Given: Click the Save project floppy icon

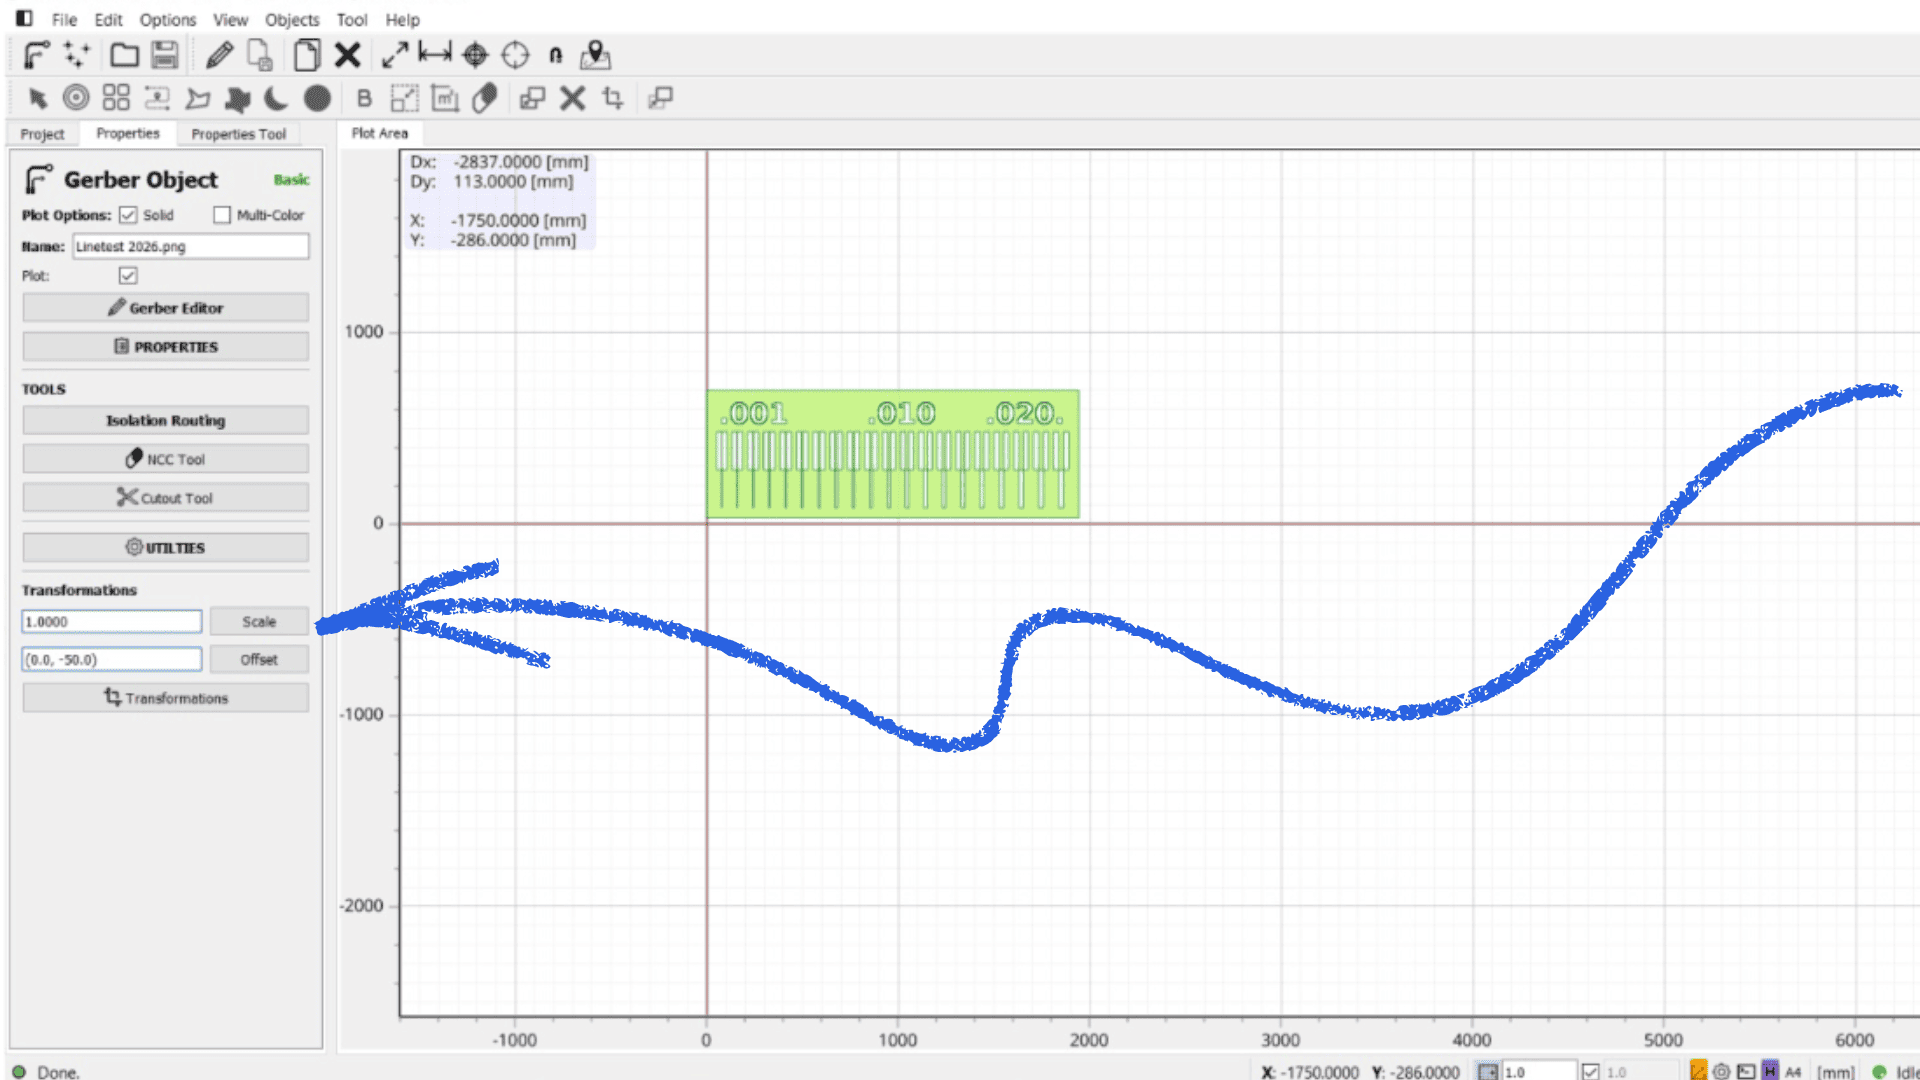Looking at the screenshot, I should click(165, 55).
